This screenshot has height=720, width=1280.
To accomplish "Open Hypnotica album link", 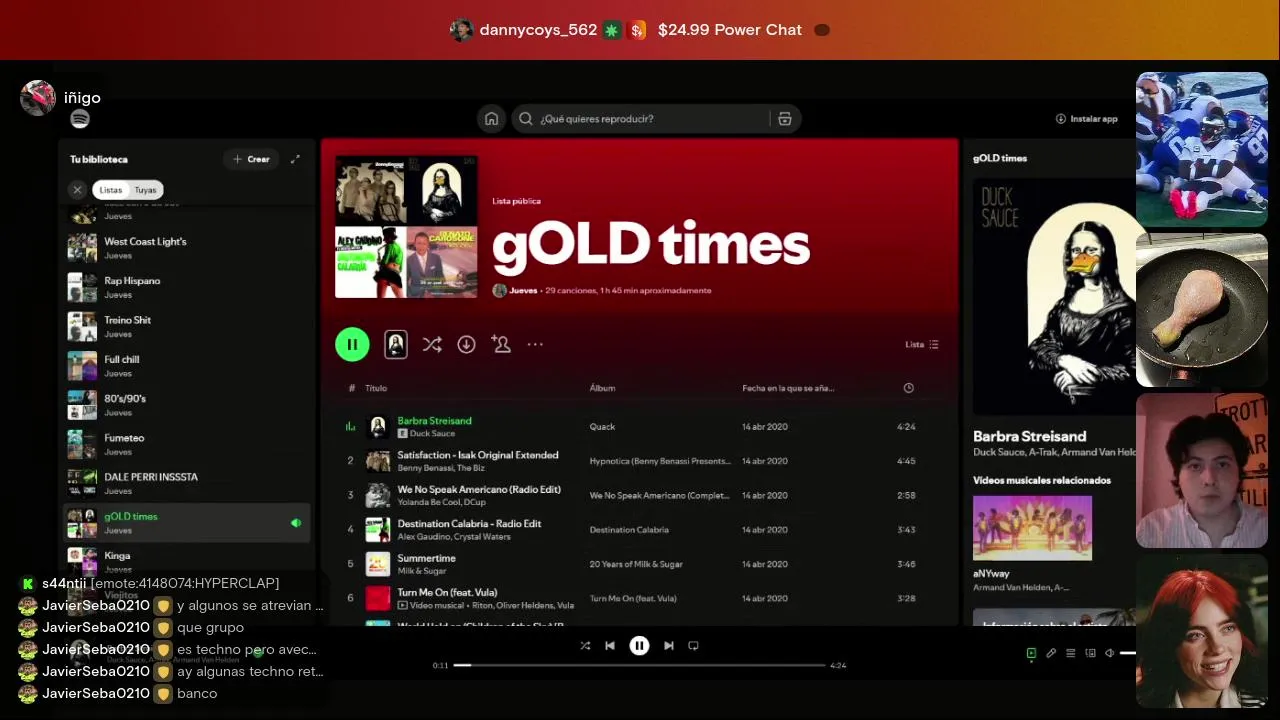I will (x=660, y=461).
